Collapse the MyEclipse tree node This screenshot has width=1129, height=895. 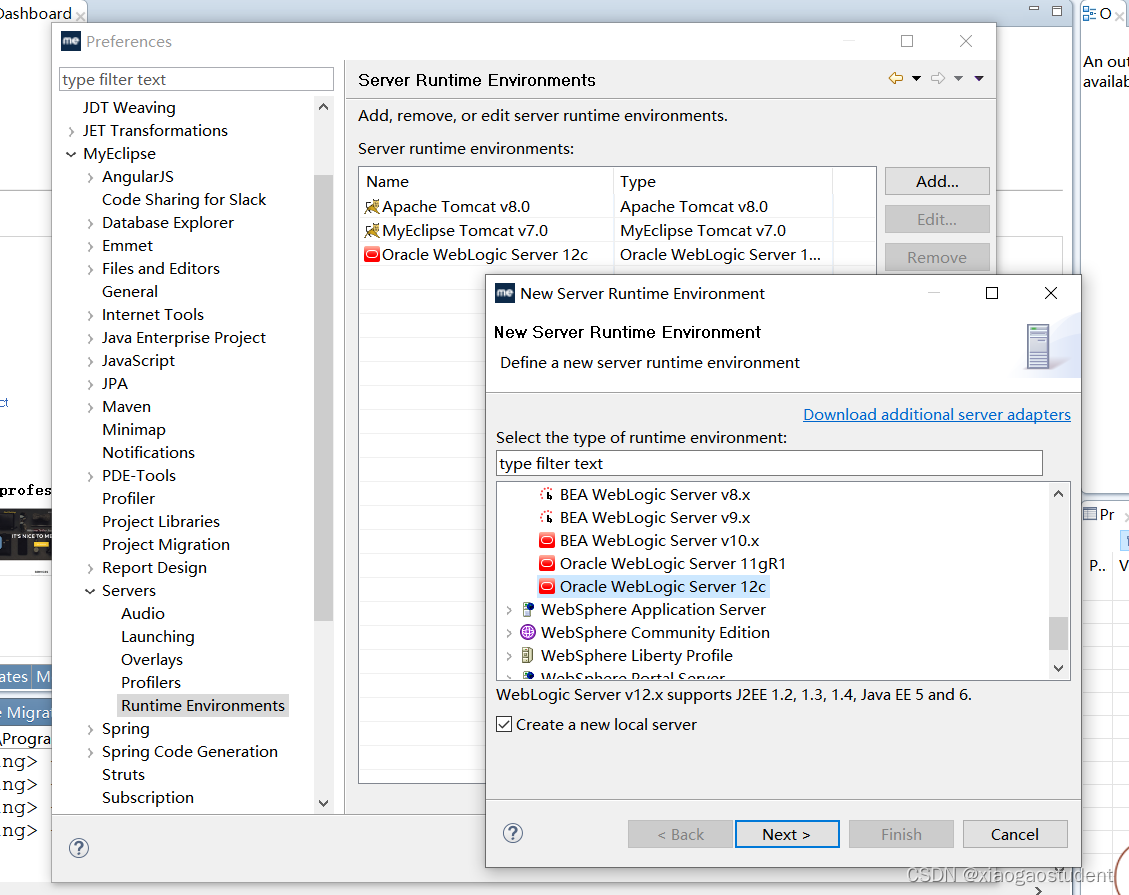coord(71,154)
